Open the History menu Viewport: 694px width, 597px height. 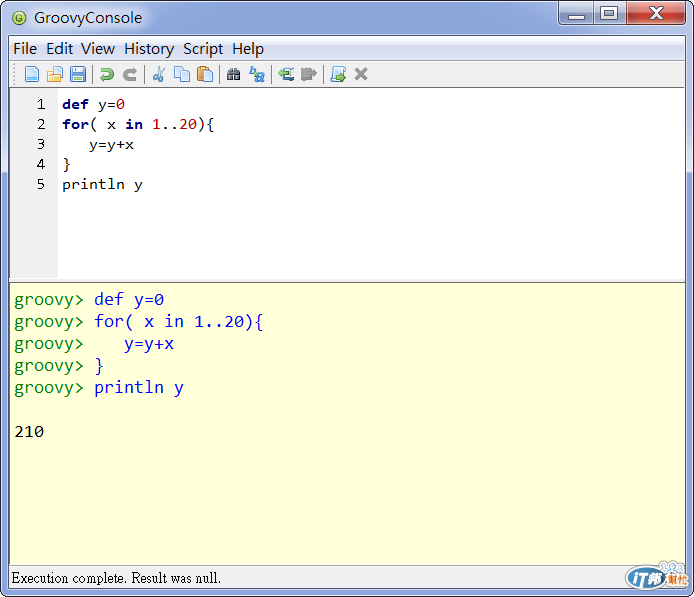(x=149, y=49)
